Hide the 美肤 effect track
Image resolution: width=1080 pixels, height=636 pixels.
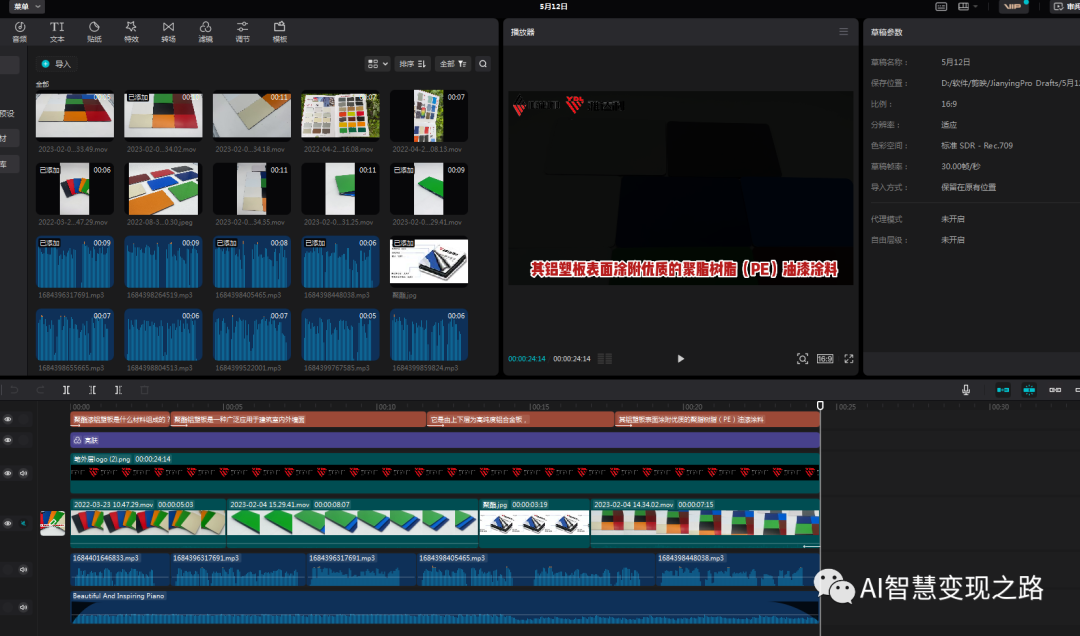[8, 440]
